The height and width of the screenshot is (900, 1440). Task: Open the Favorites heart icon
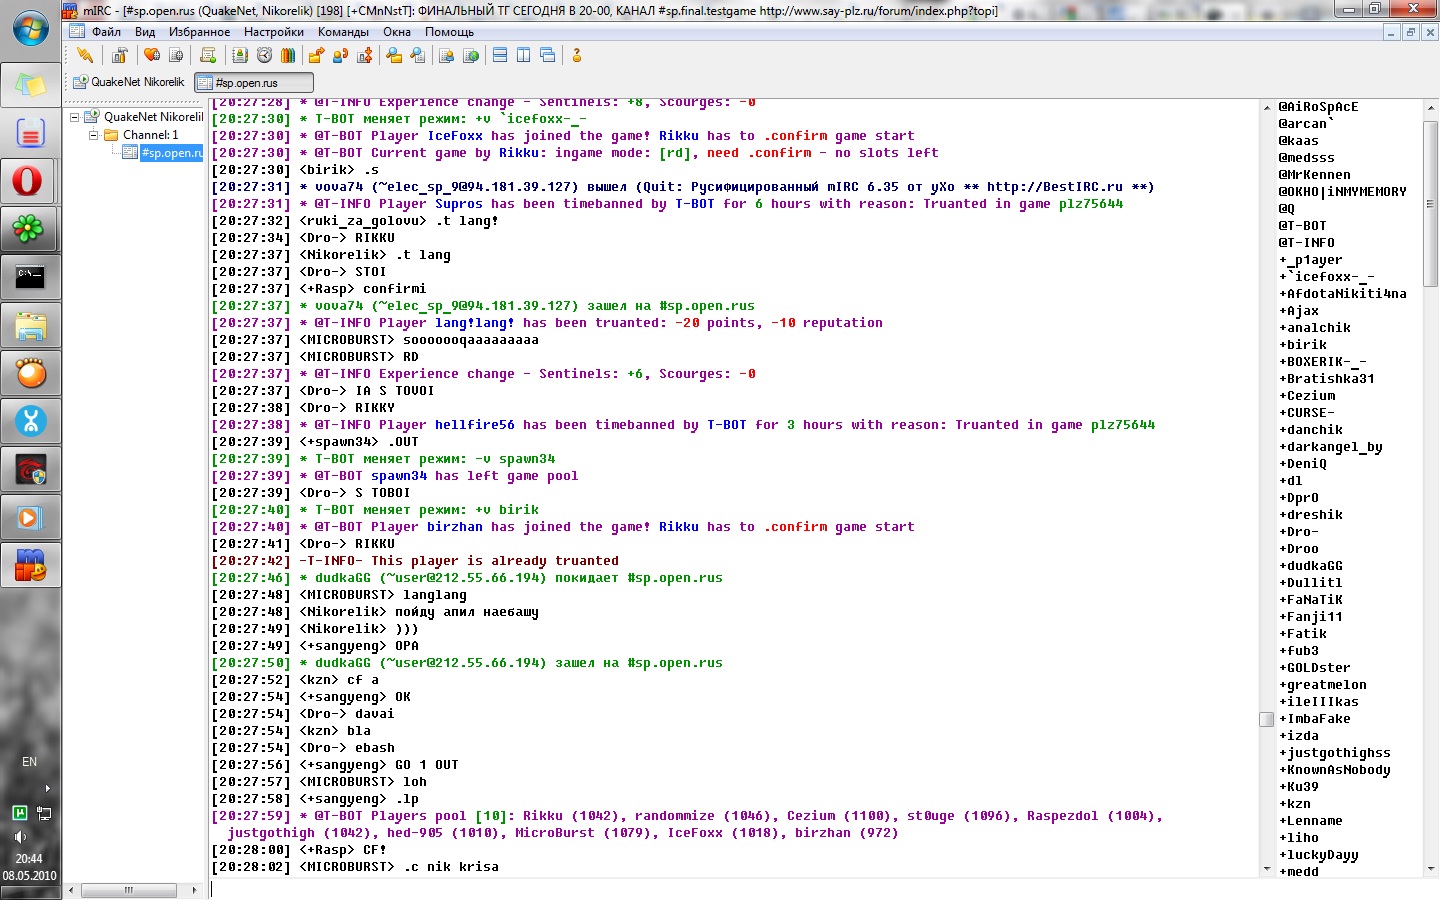pyautogui.click(x=152, y=55)
